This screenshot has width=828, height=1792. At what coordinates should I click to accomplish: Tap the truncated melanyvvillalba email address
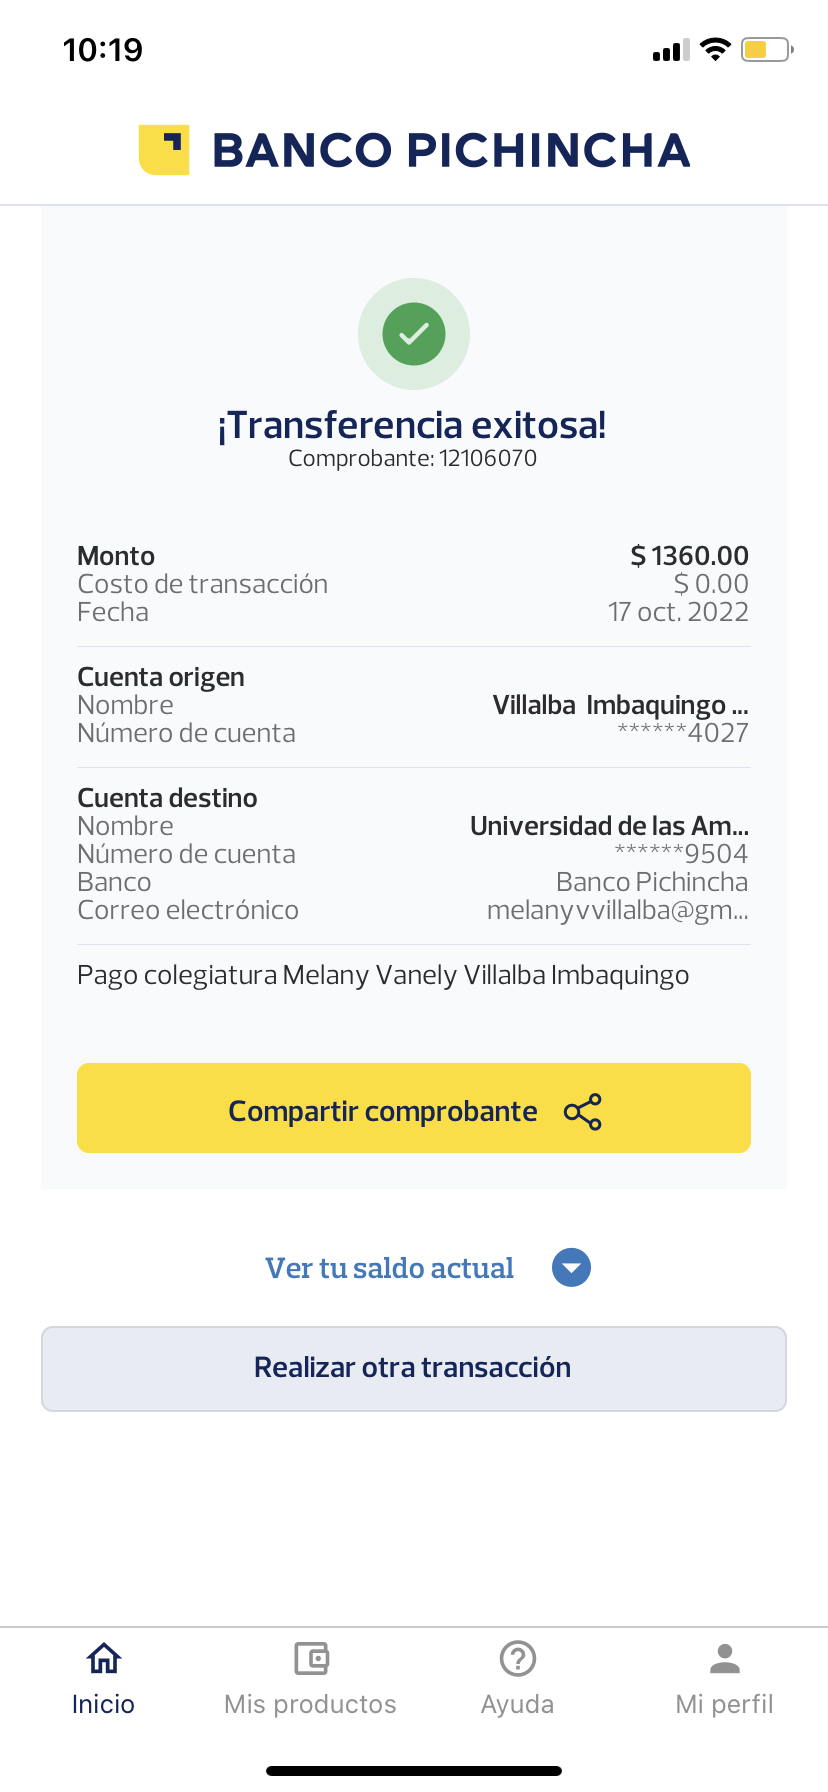(x=617, y=910)
